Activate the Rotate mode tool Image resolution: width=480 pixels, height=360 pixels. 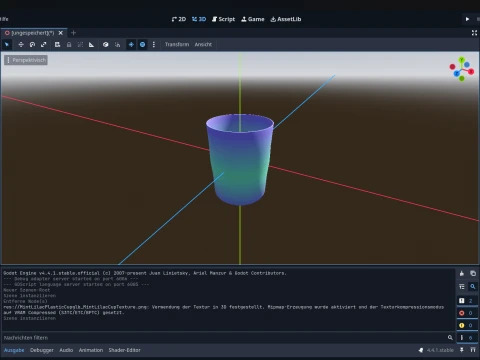coord(32,44)
